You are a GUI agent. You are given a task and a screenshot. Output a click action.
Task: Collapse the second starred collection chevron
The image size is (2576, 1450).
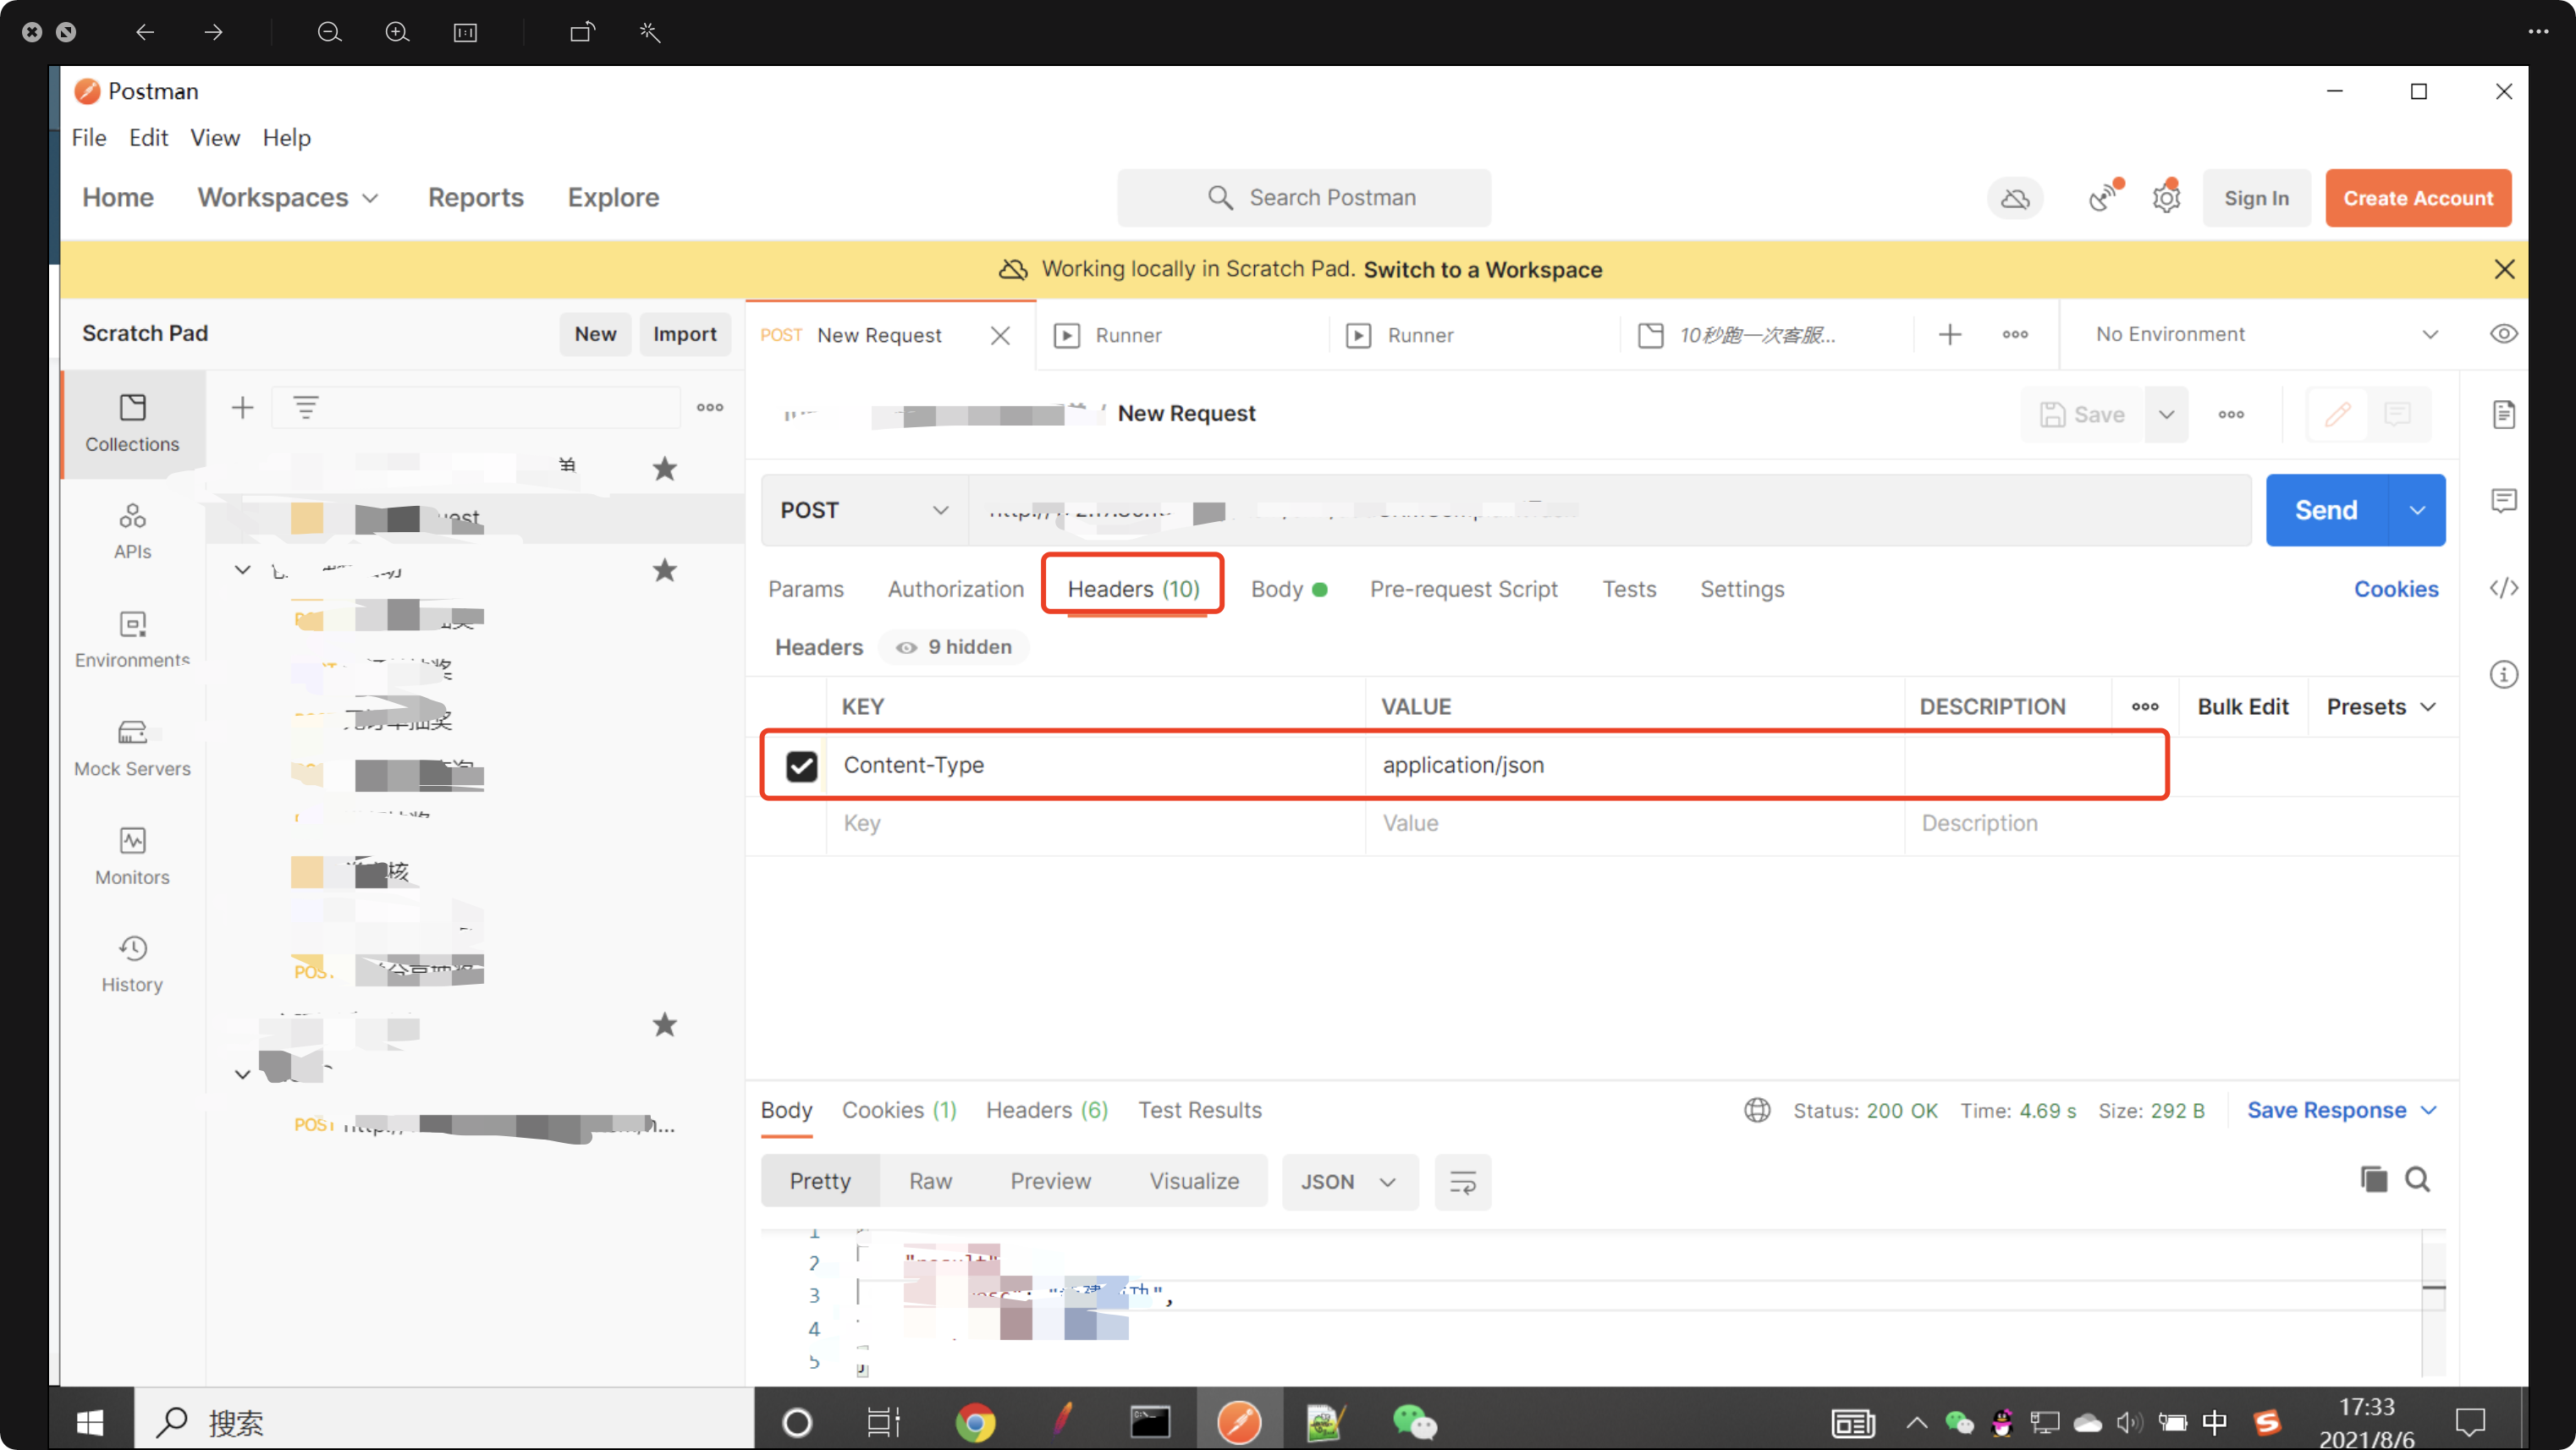[x=242, y=570]
